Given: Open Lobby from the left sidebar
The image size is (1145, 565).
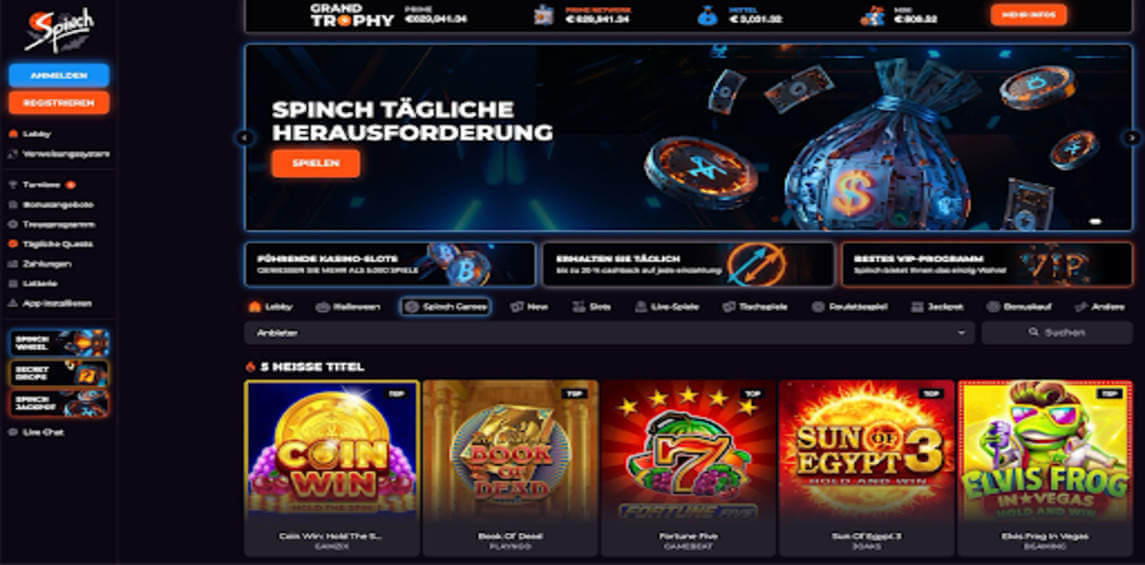Looking at the screenshot, I should [x=31, y=134].
